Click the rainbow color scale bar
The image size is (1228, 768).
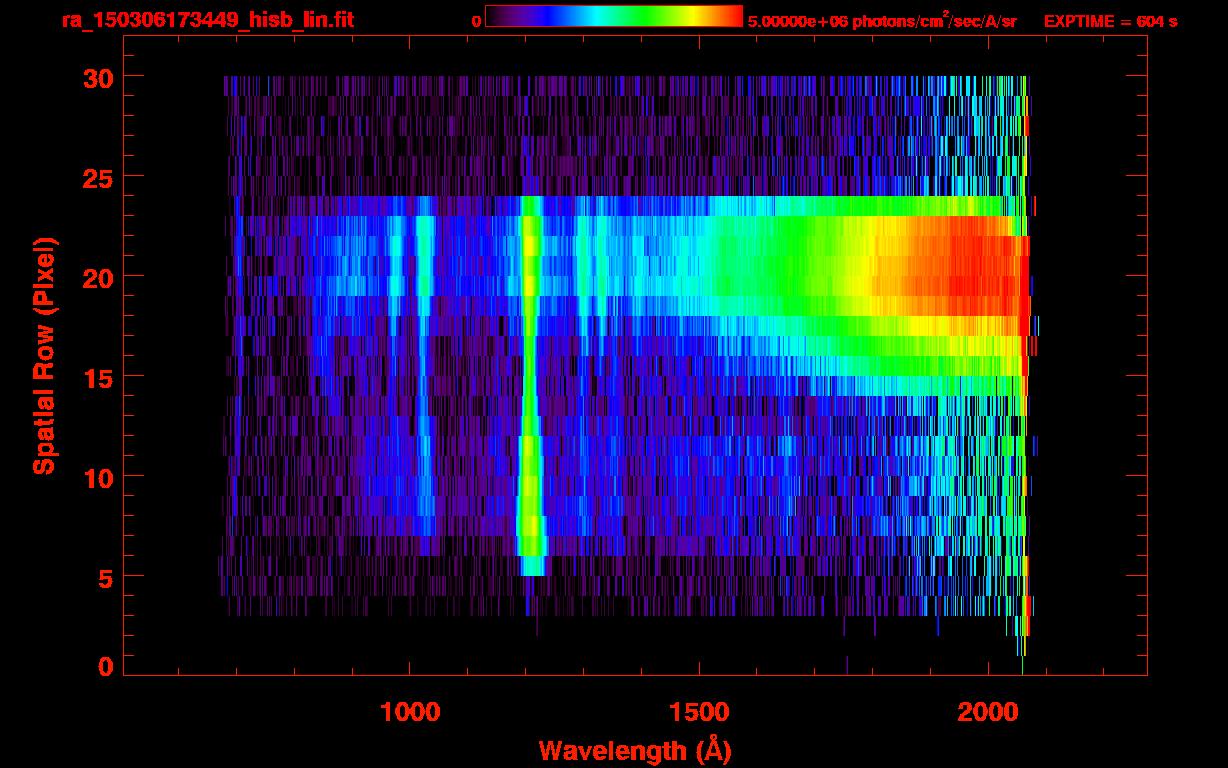pyautogui.click(x=614, y=16)
